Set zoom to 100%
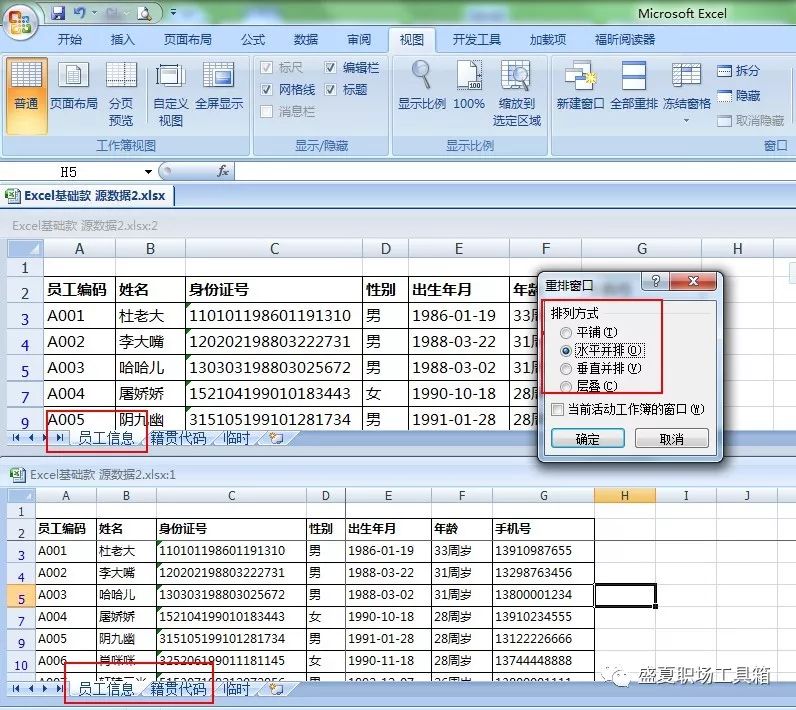Image resolution: width=796 pixels, height=710 pixels. point(469,85)
